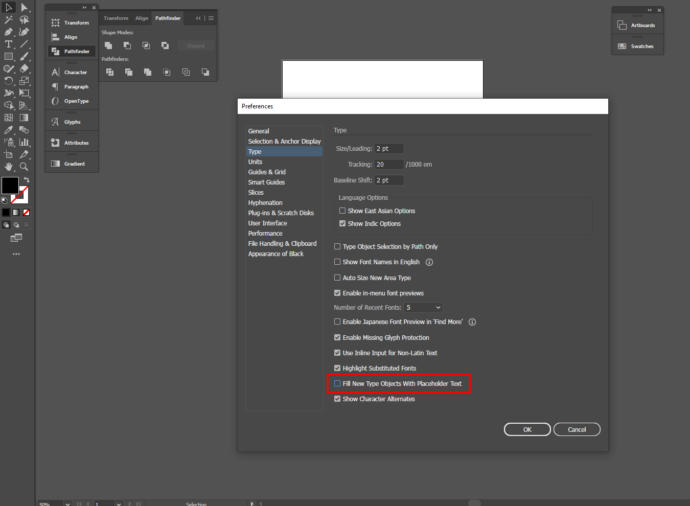Open Number of Recent Fonts dropdown

(423, 308)
